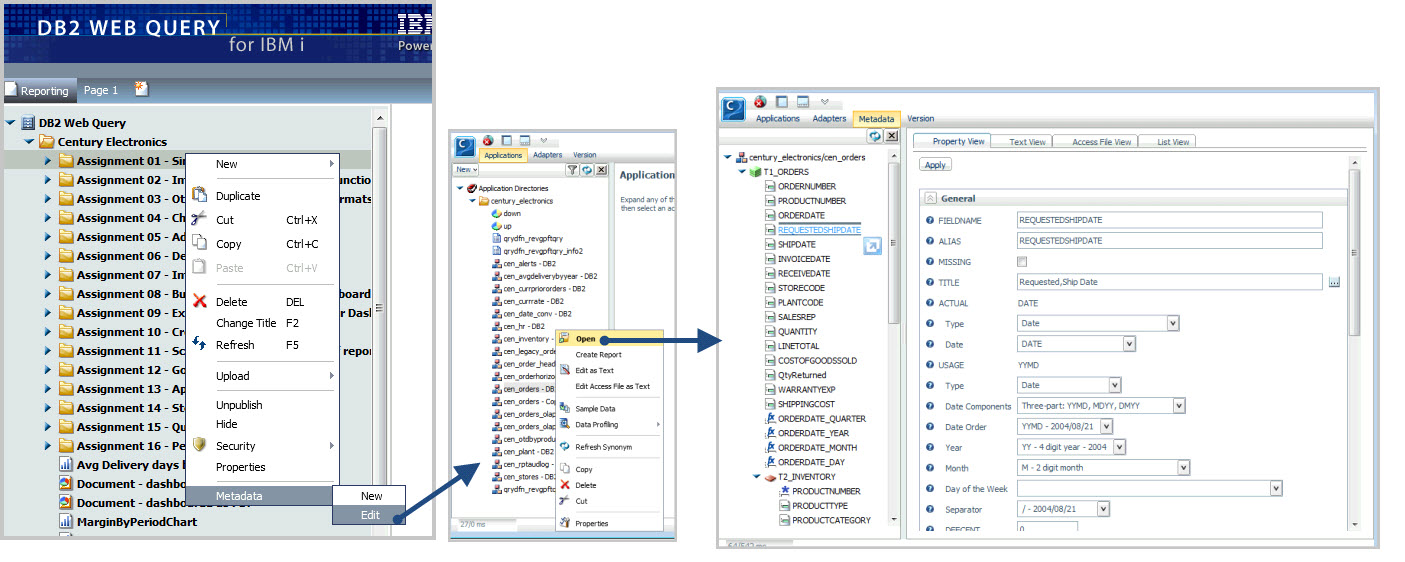Click the Edit as Text icon in the synonym menu

pos(565,369)
